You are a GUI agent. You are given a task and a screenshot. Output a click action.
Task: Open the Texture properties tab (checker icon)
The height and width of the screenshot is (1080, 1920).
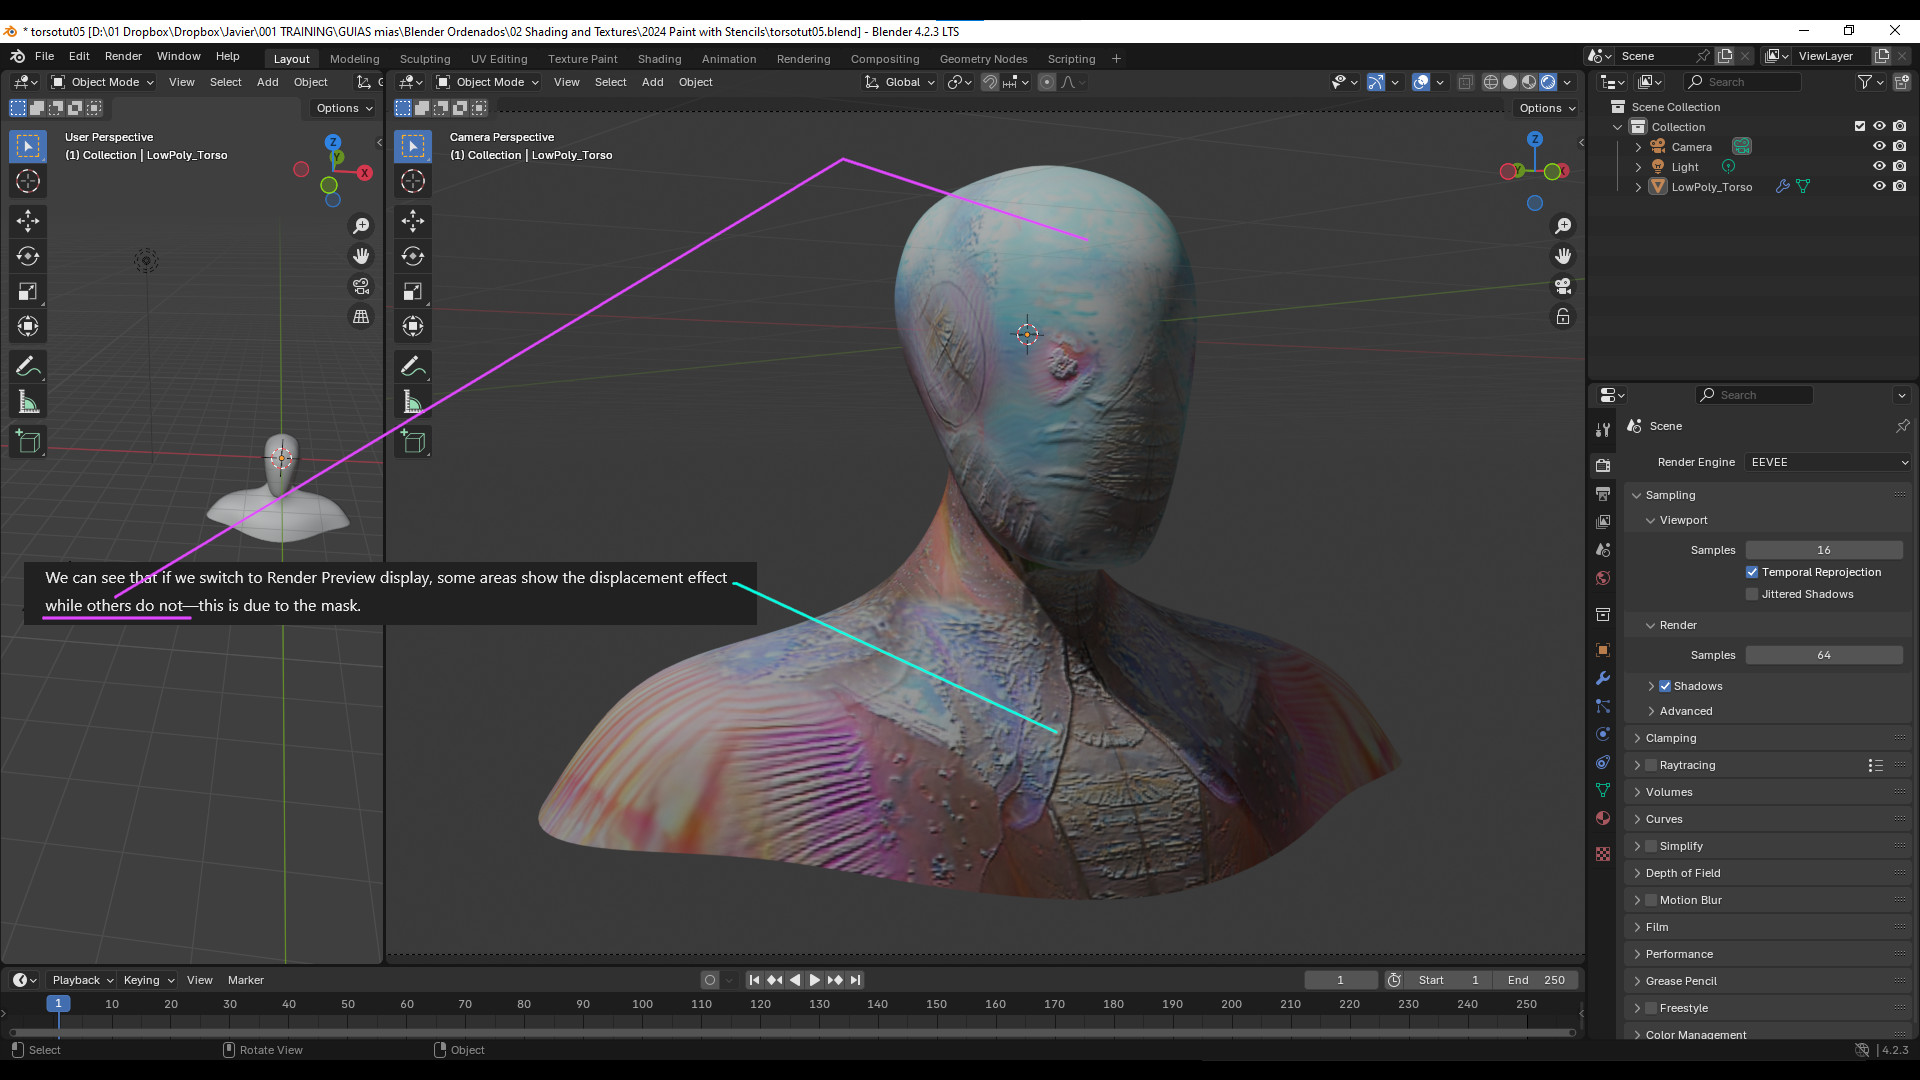pyautogui.click(x=1603, y=854)
